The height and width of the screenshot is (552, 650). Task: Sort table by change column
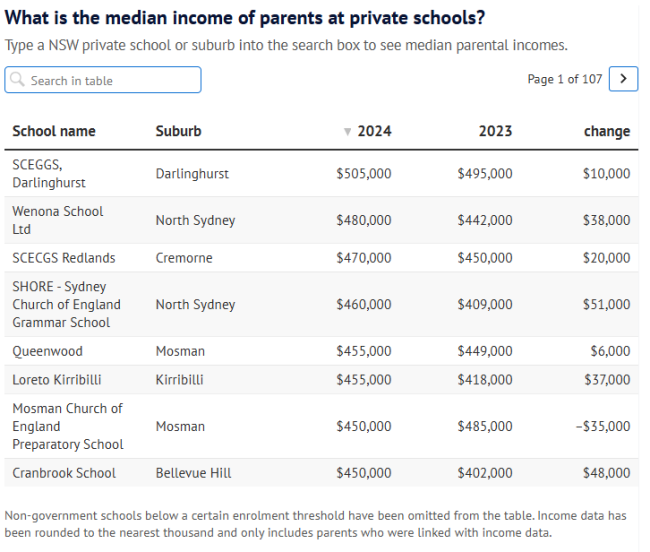coord(606,131)
